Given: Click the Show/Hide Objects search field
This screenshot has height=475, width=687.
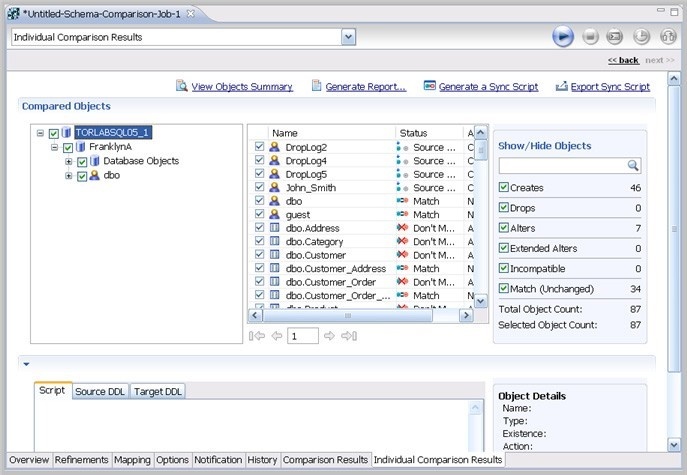Looking at the screenshot, I should click(x=563, y=165).
